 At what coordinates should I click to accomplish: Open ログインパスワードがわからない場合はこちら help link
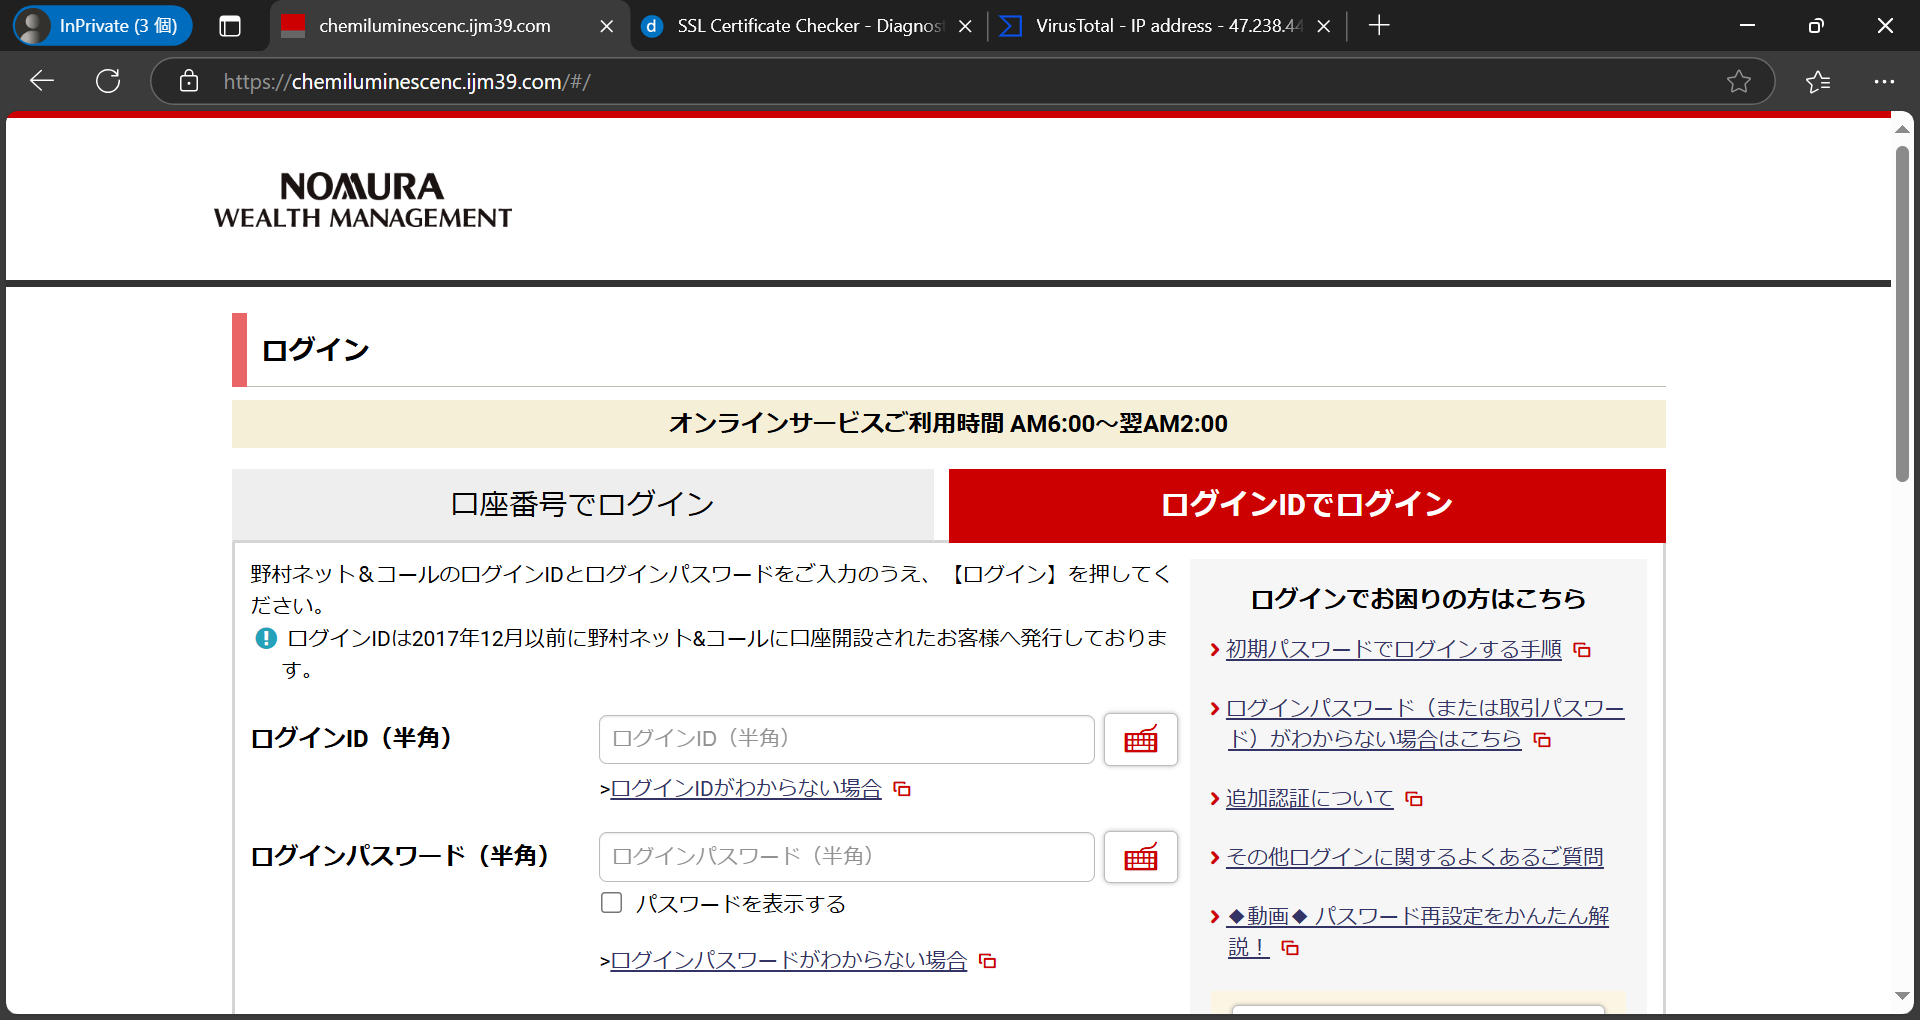[1425, 723]
